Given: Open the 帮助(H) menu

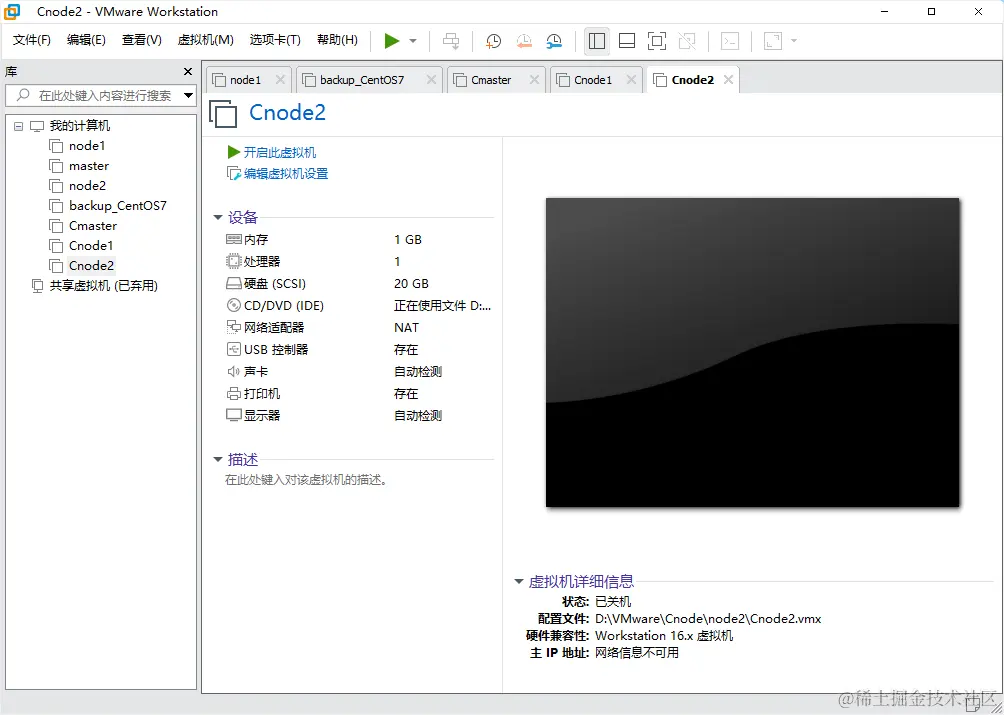Looking at the screenshot, I should point(337,40).
